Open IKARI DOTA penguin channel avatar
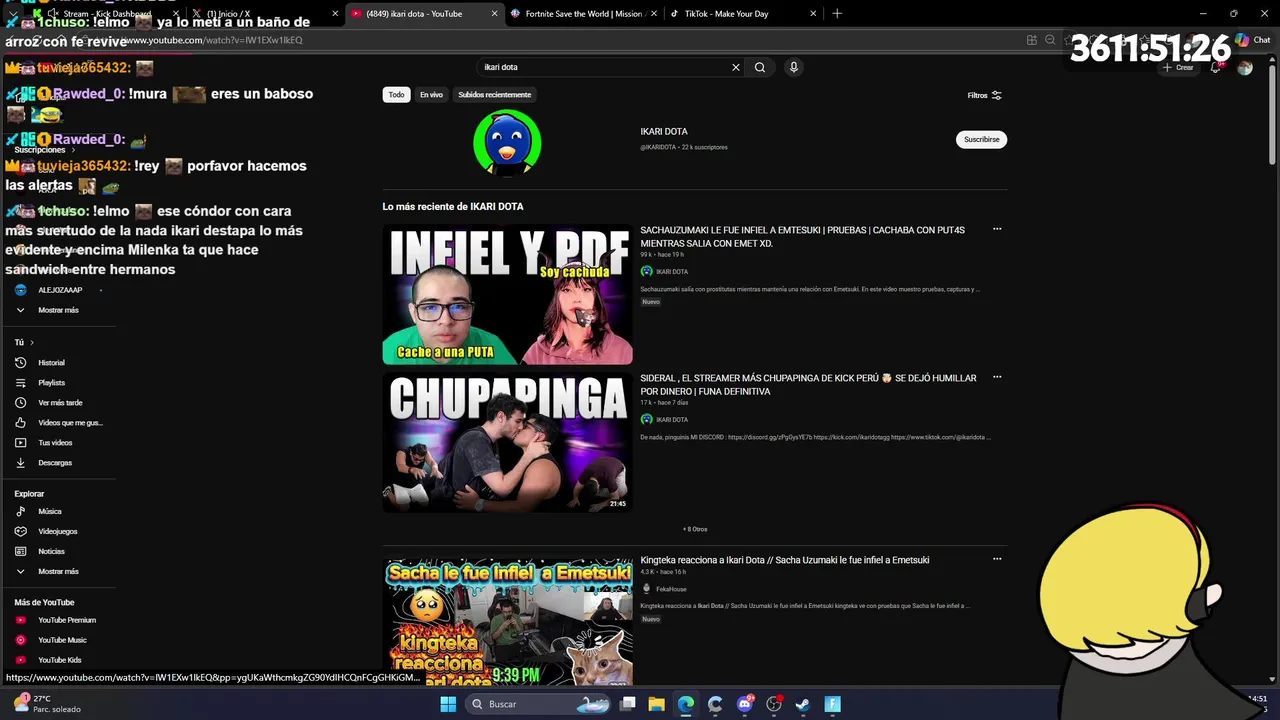The image size is (1280, 720). (507, 143)
